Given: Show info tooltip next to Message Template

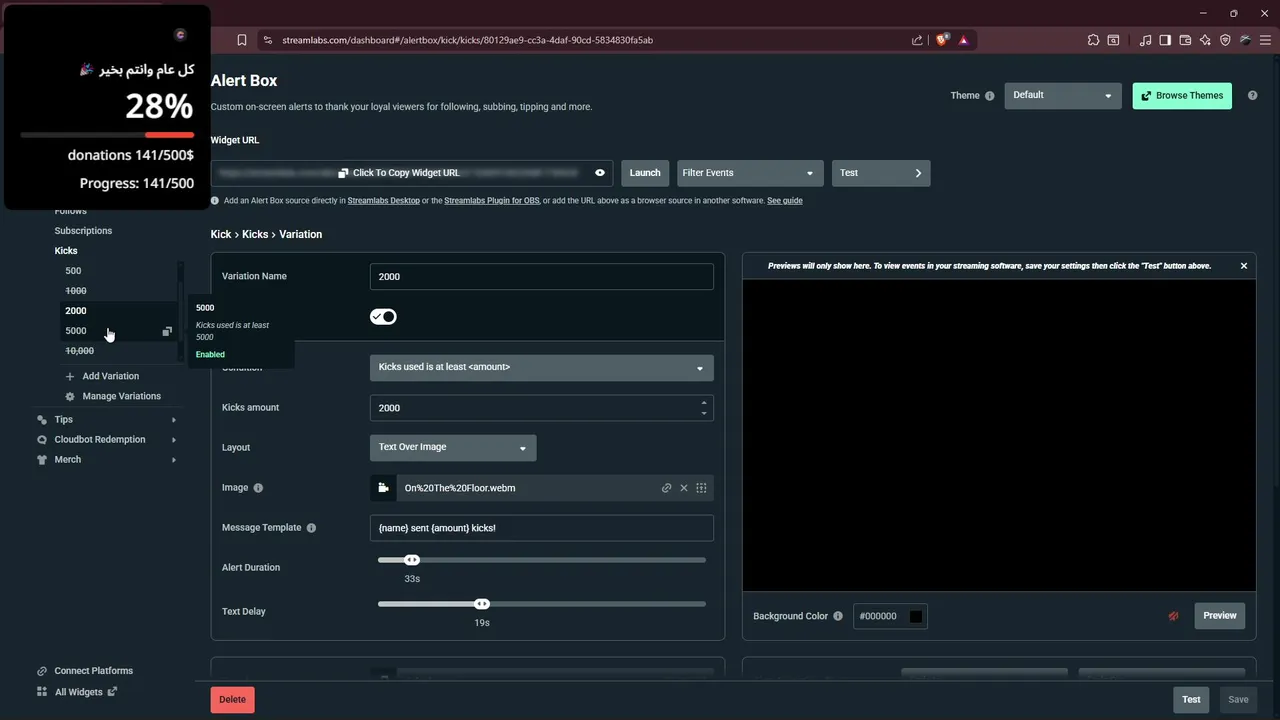Looking at the screenshot, I should pyautogui.click(x=311, y=528).
